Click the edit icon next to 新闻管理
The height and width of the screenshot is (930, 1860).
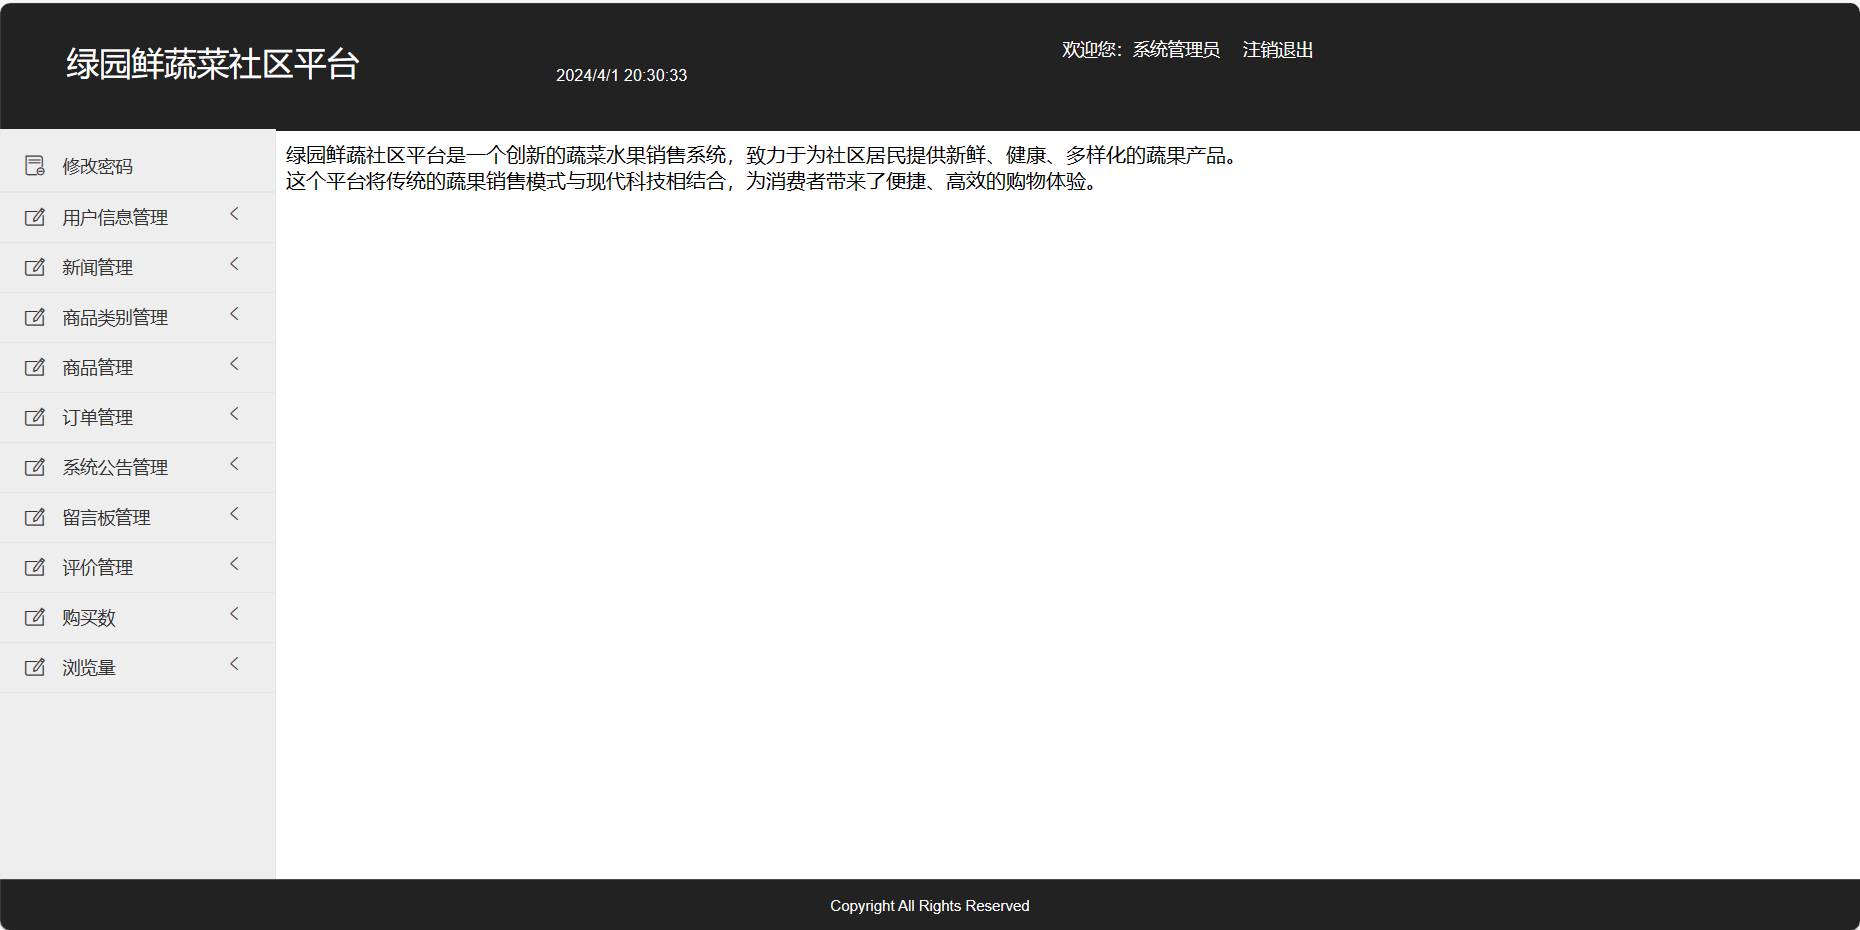pos(35,267)
